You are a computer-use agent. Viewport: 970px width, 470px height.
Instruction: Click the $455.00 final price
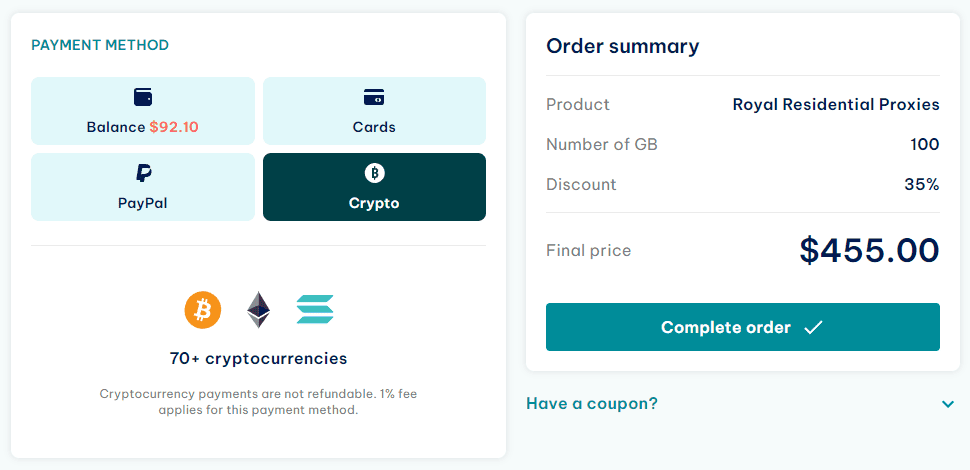[869, 250]
